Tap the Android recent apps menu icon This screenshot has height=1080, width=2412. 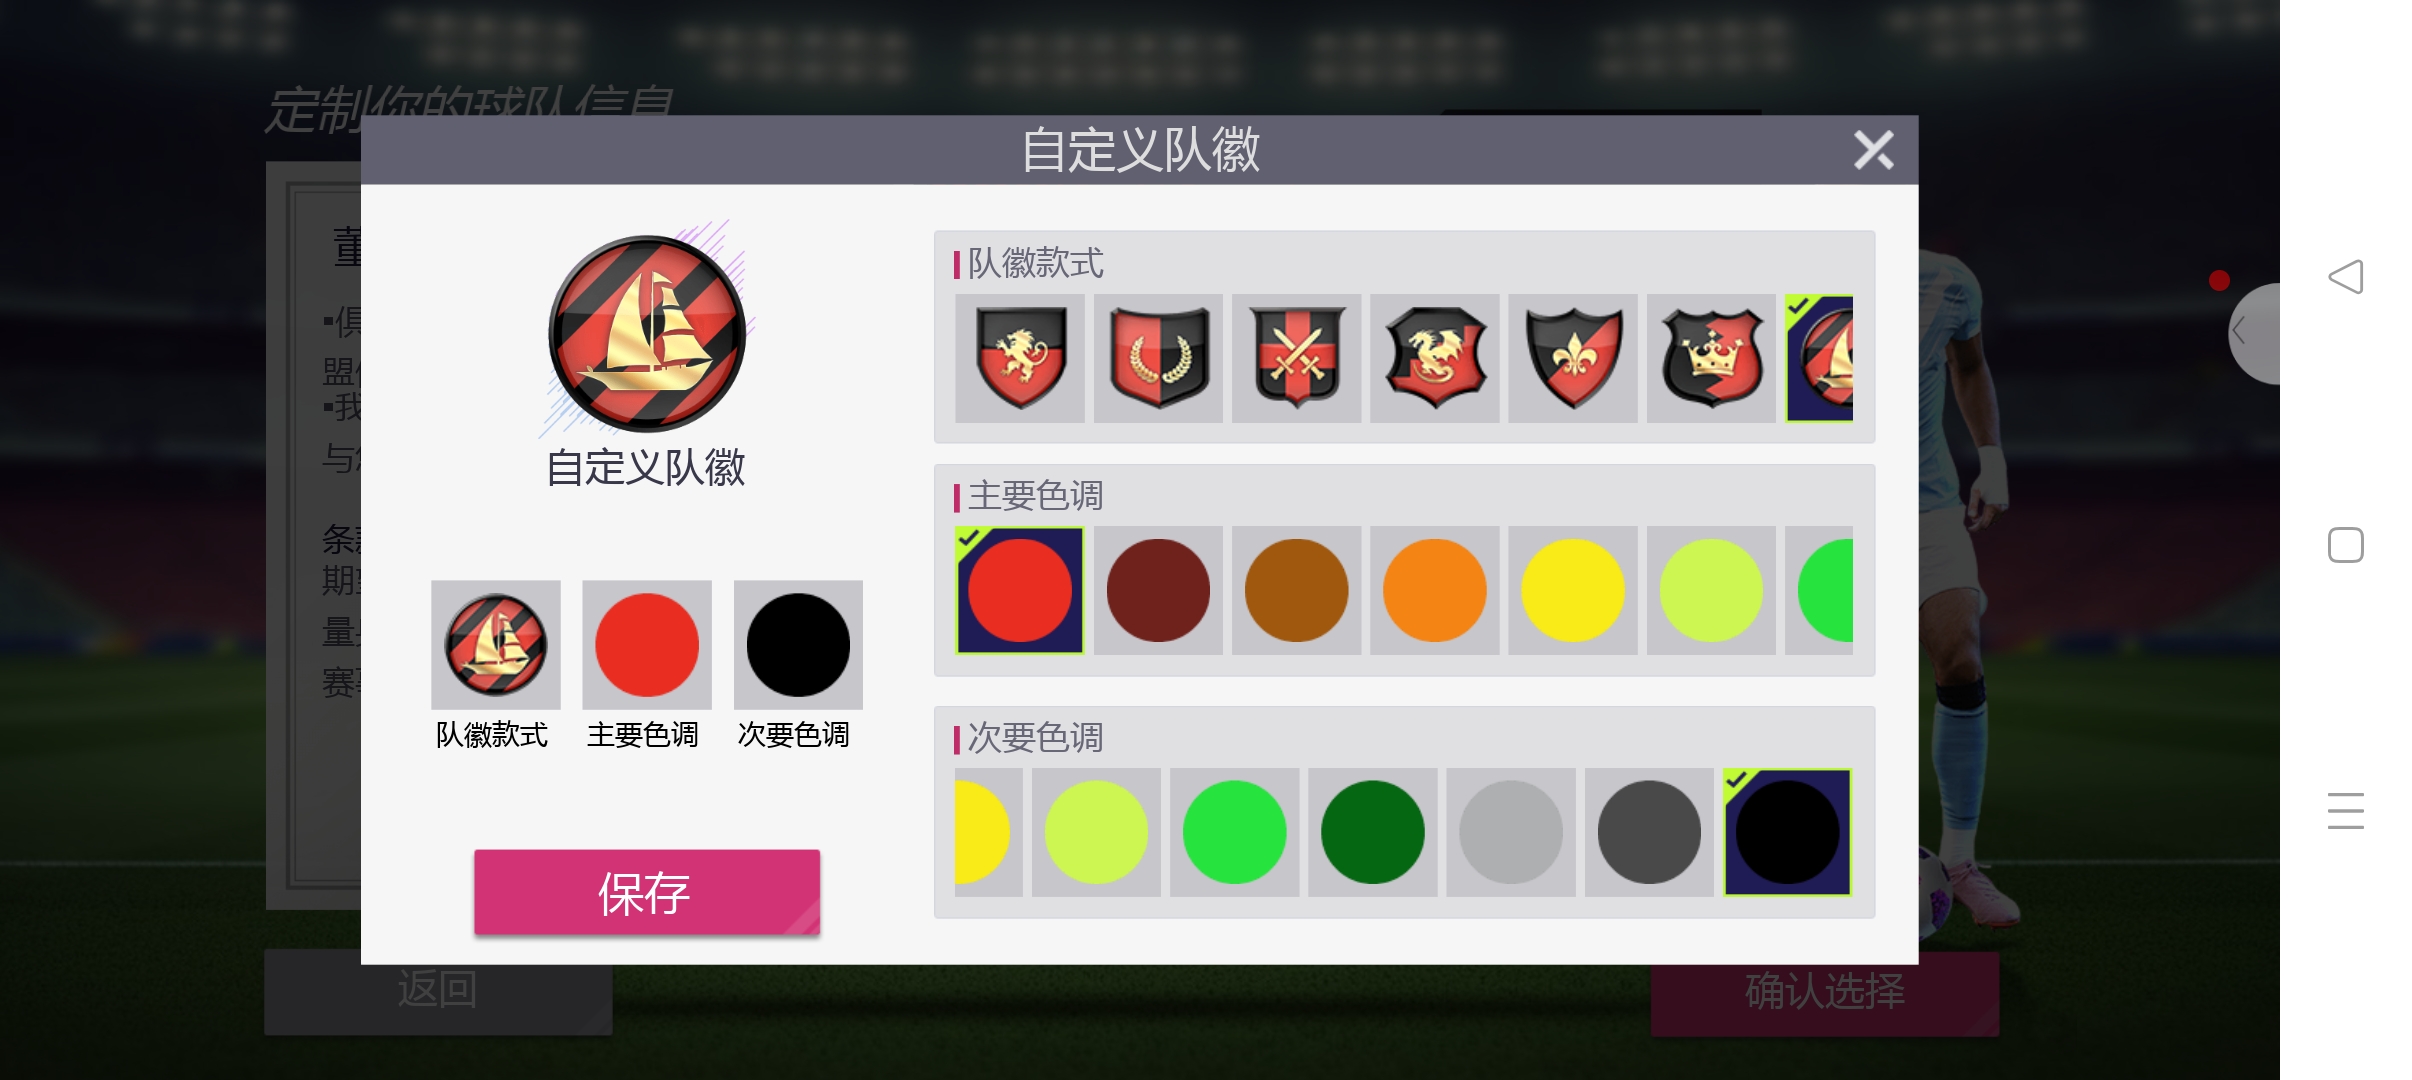point(2345,811)
